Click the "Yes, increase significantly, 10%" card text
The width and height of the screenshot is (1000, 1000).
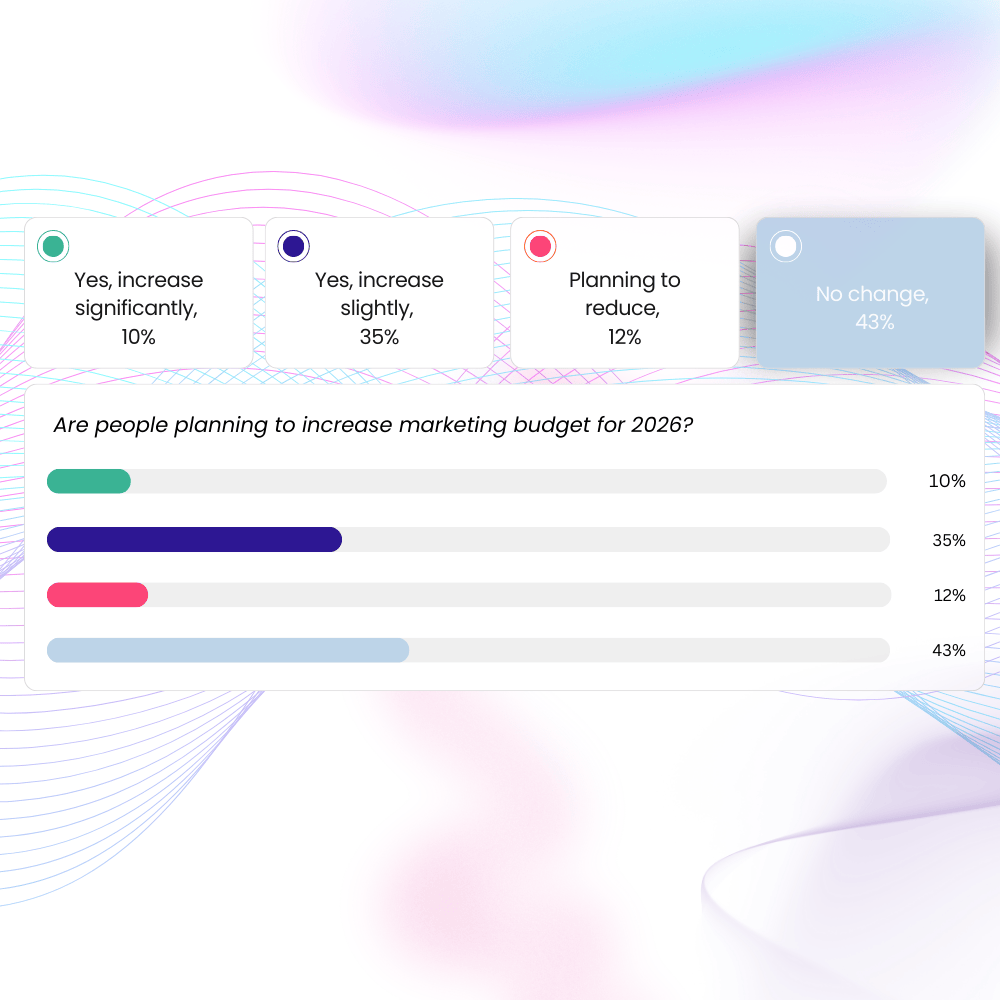(139, 308)
